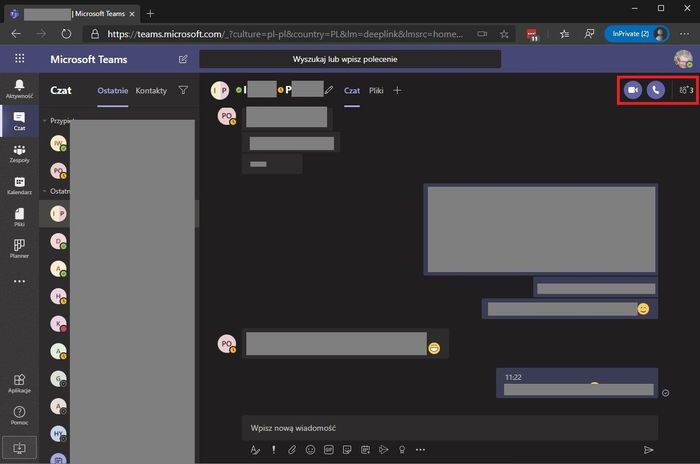The width and height of the screenshot is (700, 464).
Task: Open chat with contact K
Action: point(58,324)
